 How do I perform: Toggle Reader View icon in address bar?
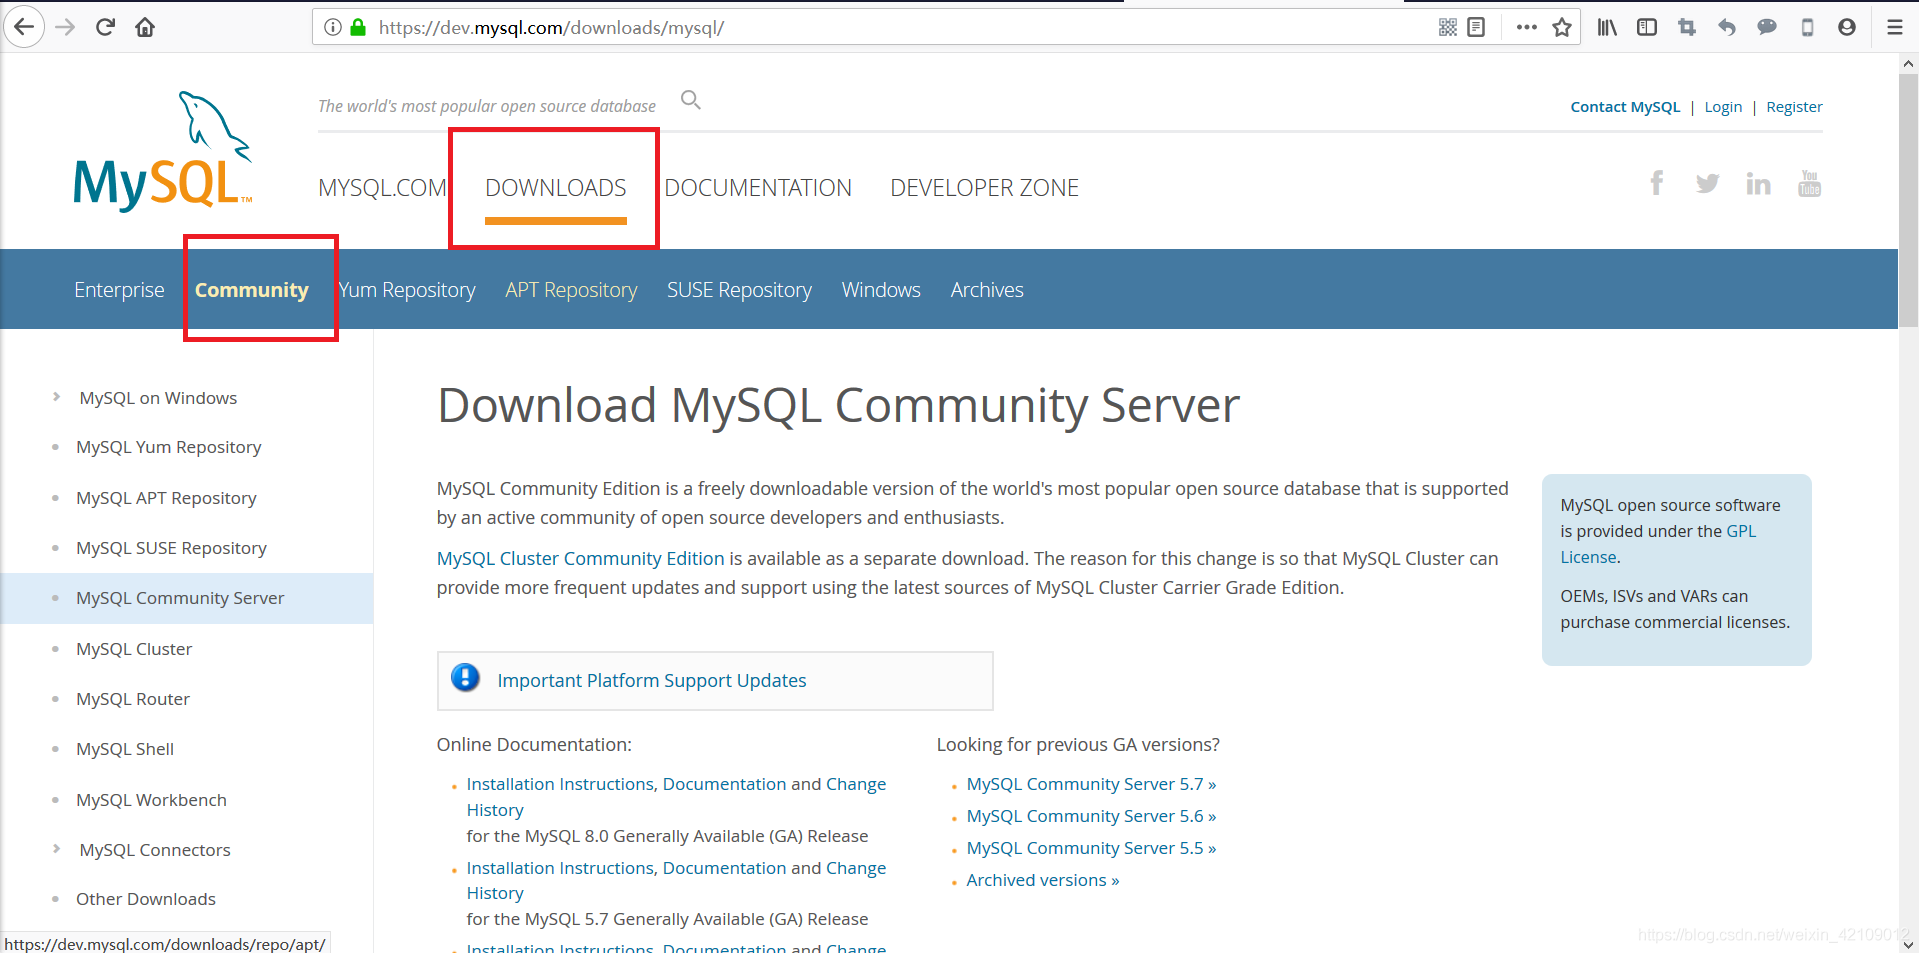[1476, 27]
